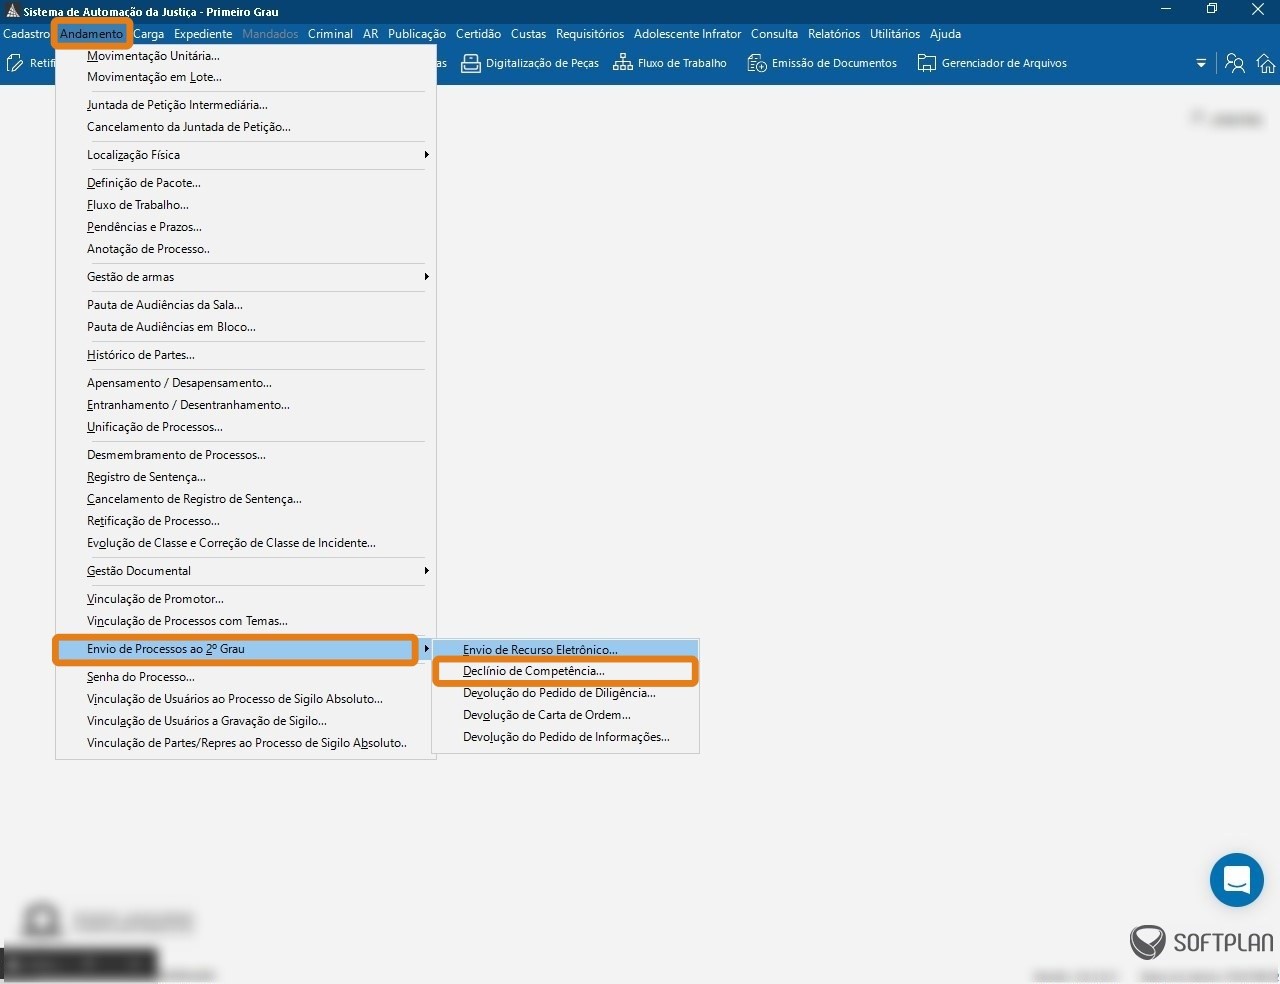Open the Consulta menu

(x=774, y=34)
